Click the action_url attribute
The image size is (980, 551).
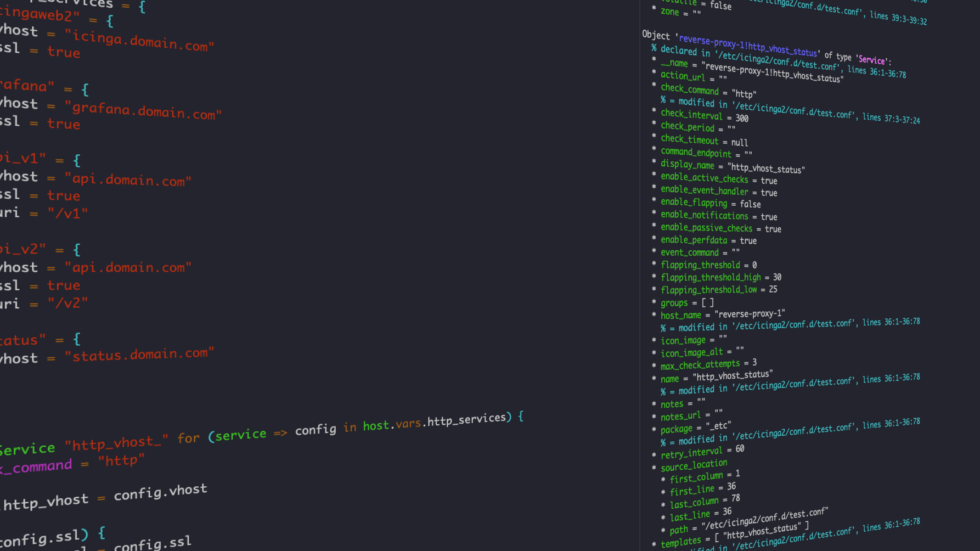coord(694,77)
